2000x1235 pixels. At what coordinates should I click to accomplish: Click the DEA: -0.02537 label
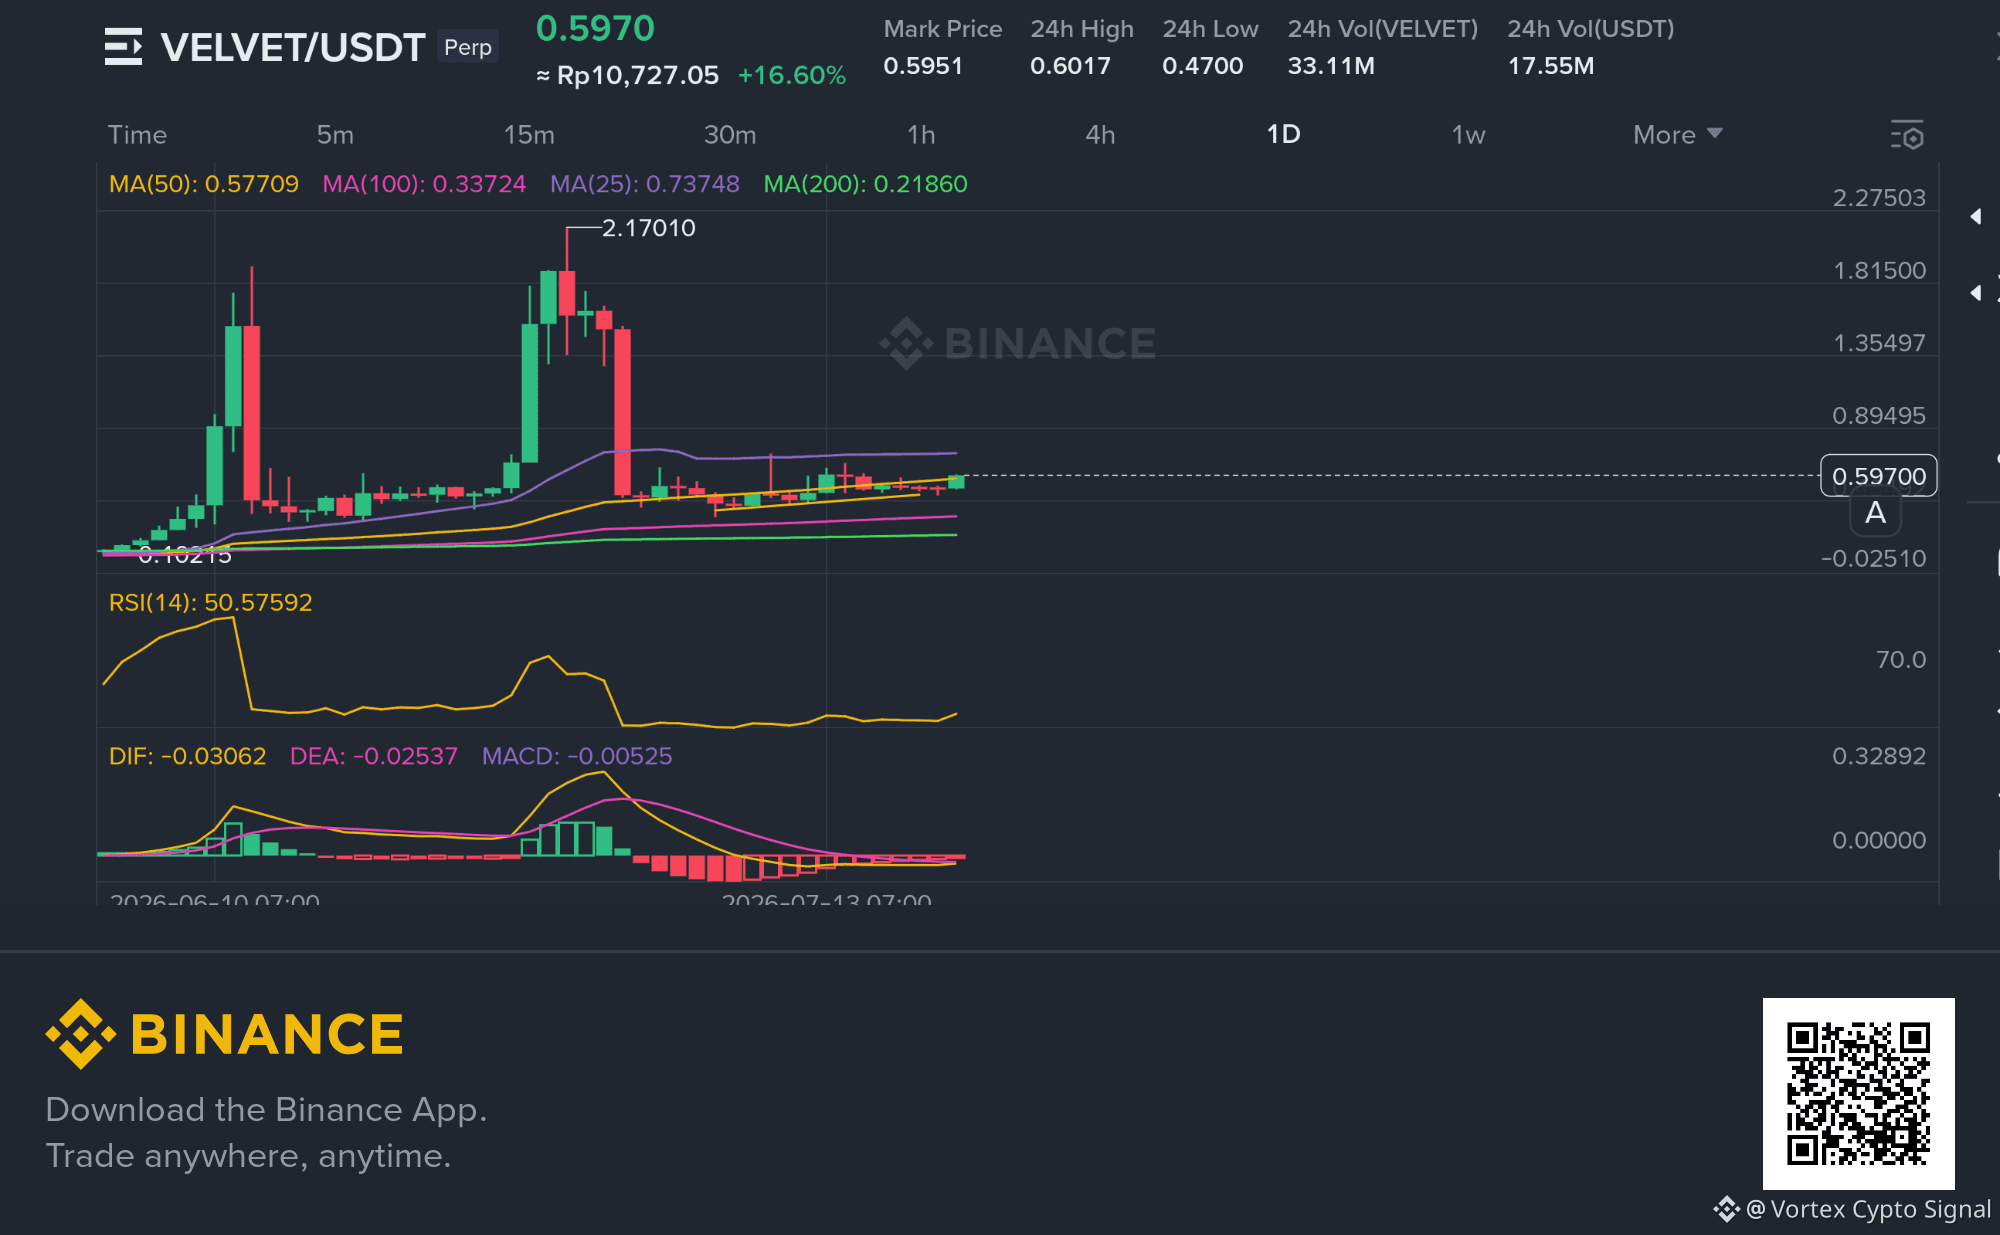click(373, 756)
